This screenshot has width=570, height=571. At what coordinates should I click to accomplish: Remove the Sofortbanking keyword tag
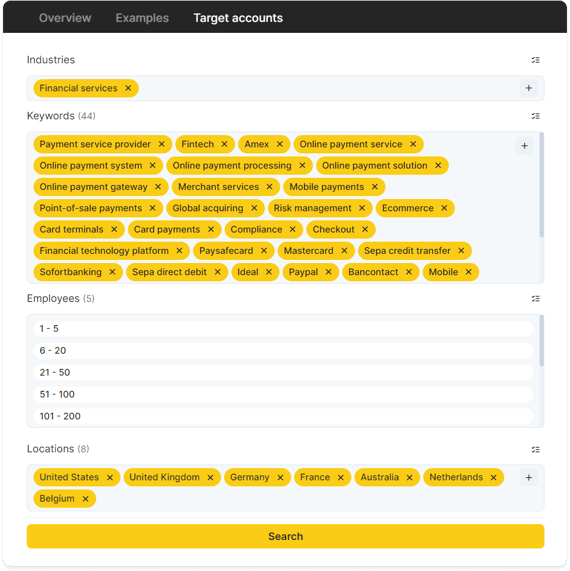click(x=112, y=272)
